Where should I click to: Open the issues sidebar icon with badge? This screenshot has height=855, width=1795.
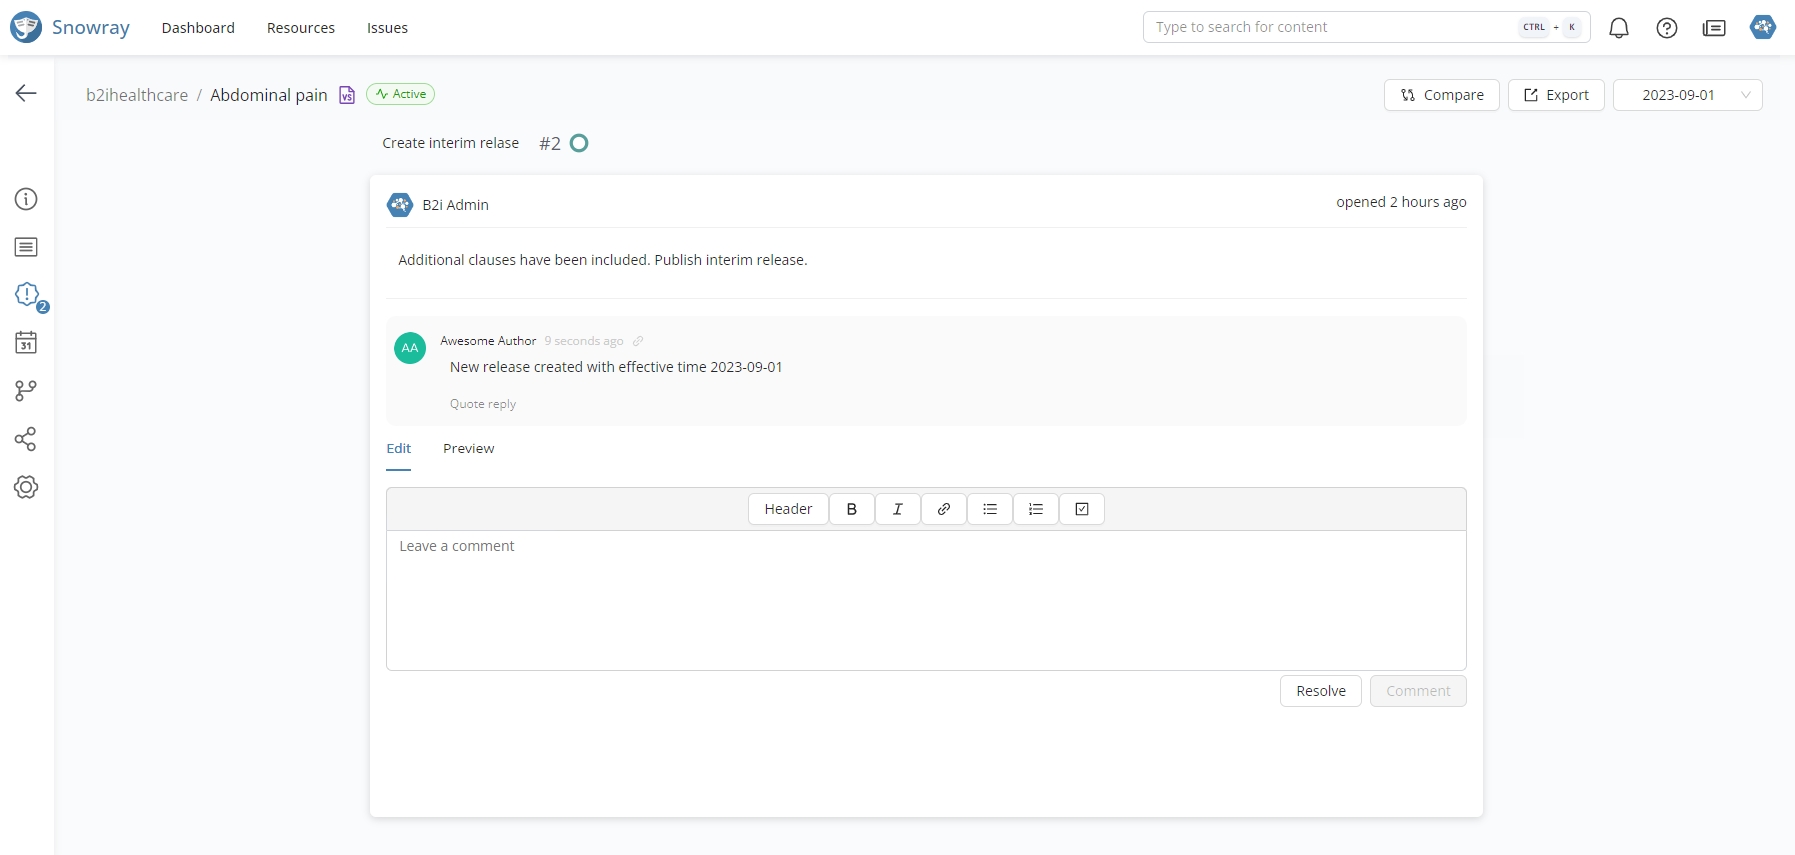pyautogui.click(x=27, y=294)
